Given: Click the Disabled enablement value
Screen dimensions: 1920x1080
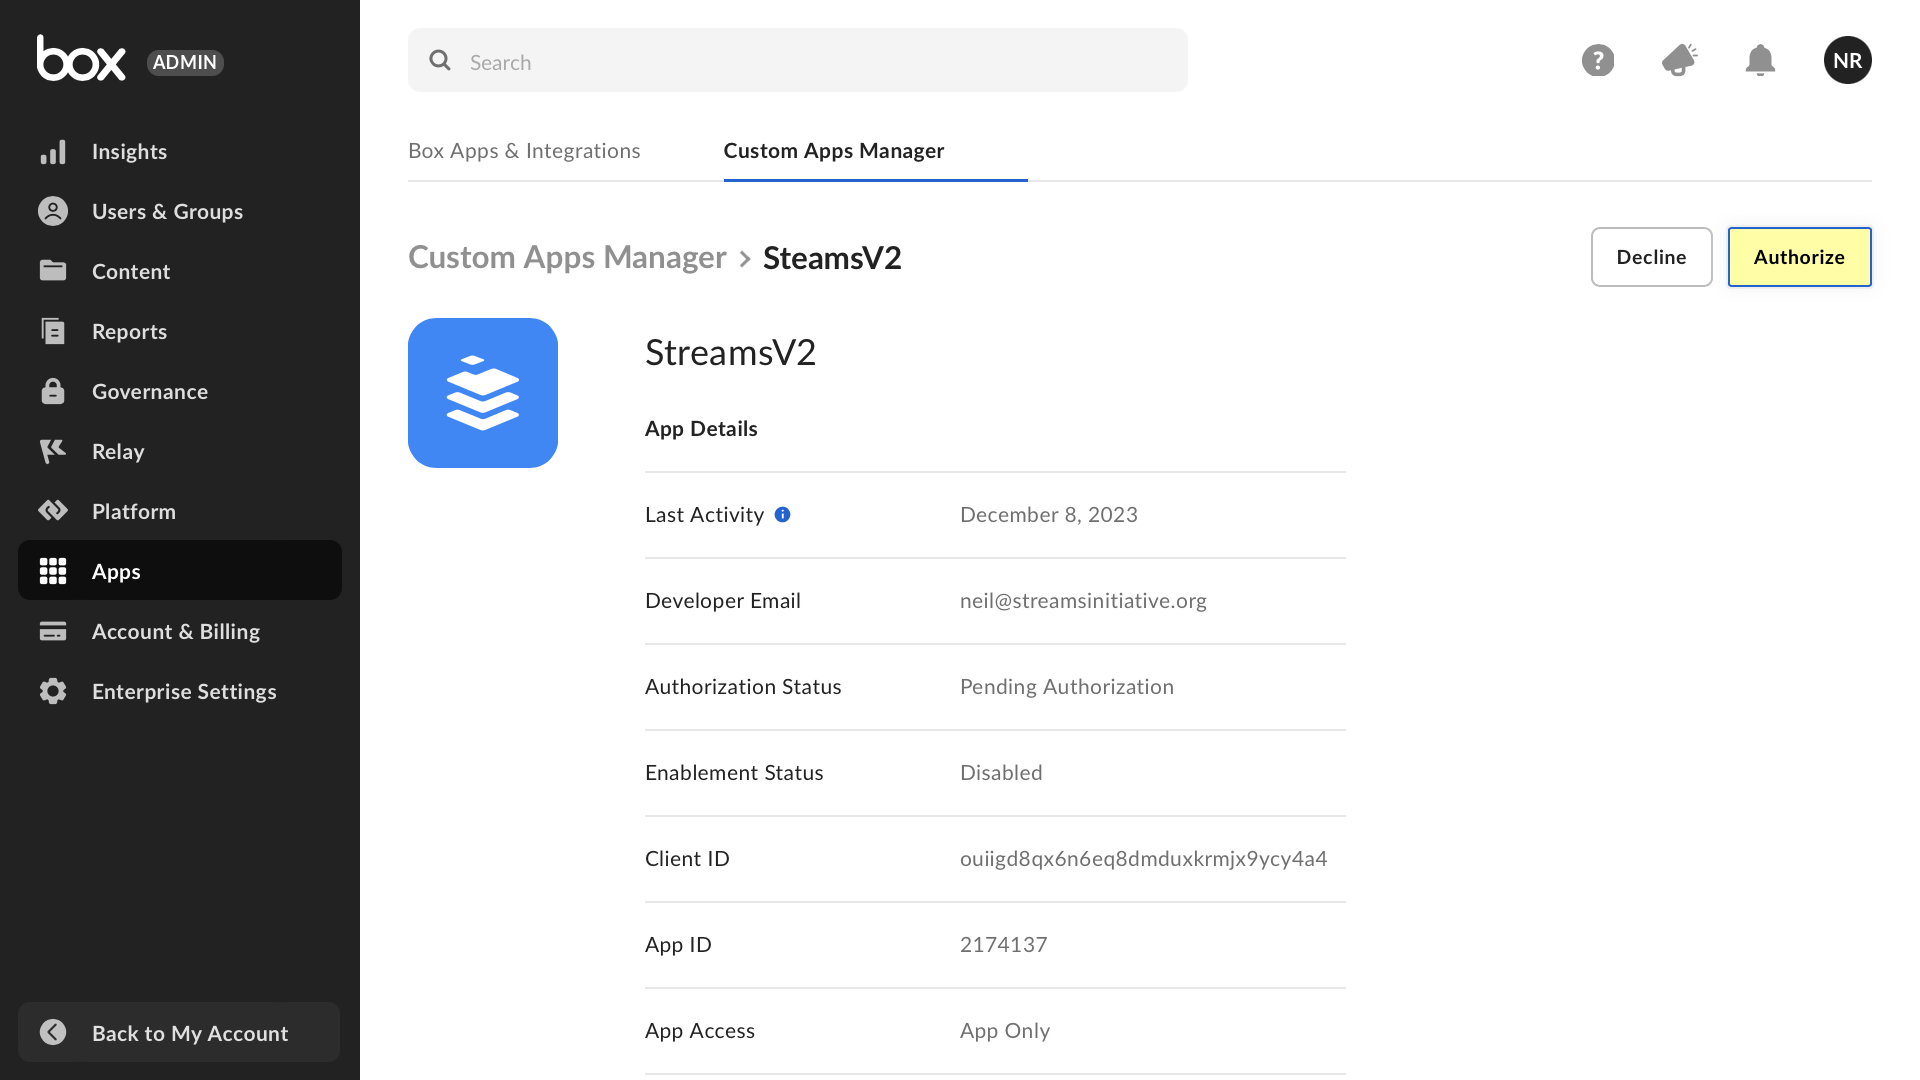Looking at the screenshot, I should (x=1001, y=772).
